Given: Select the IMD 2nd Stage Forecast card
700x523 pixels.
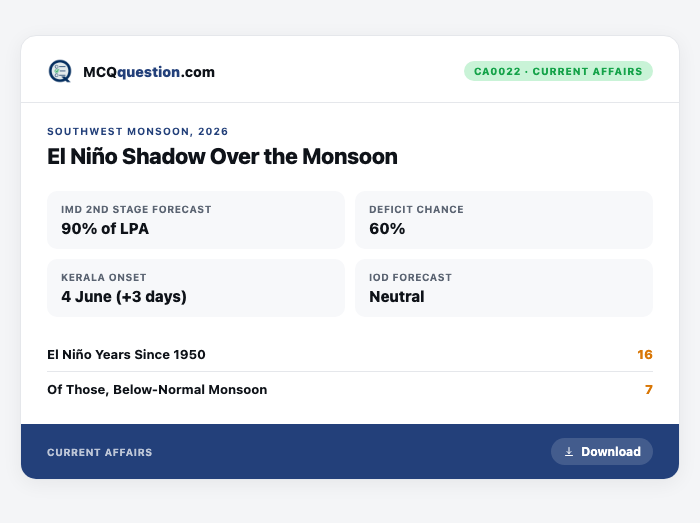Looking at the screenshot, I should (x=196, y=220).
